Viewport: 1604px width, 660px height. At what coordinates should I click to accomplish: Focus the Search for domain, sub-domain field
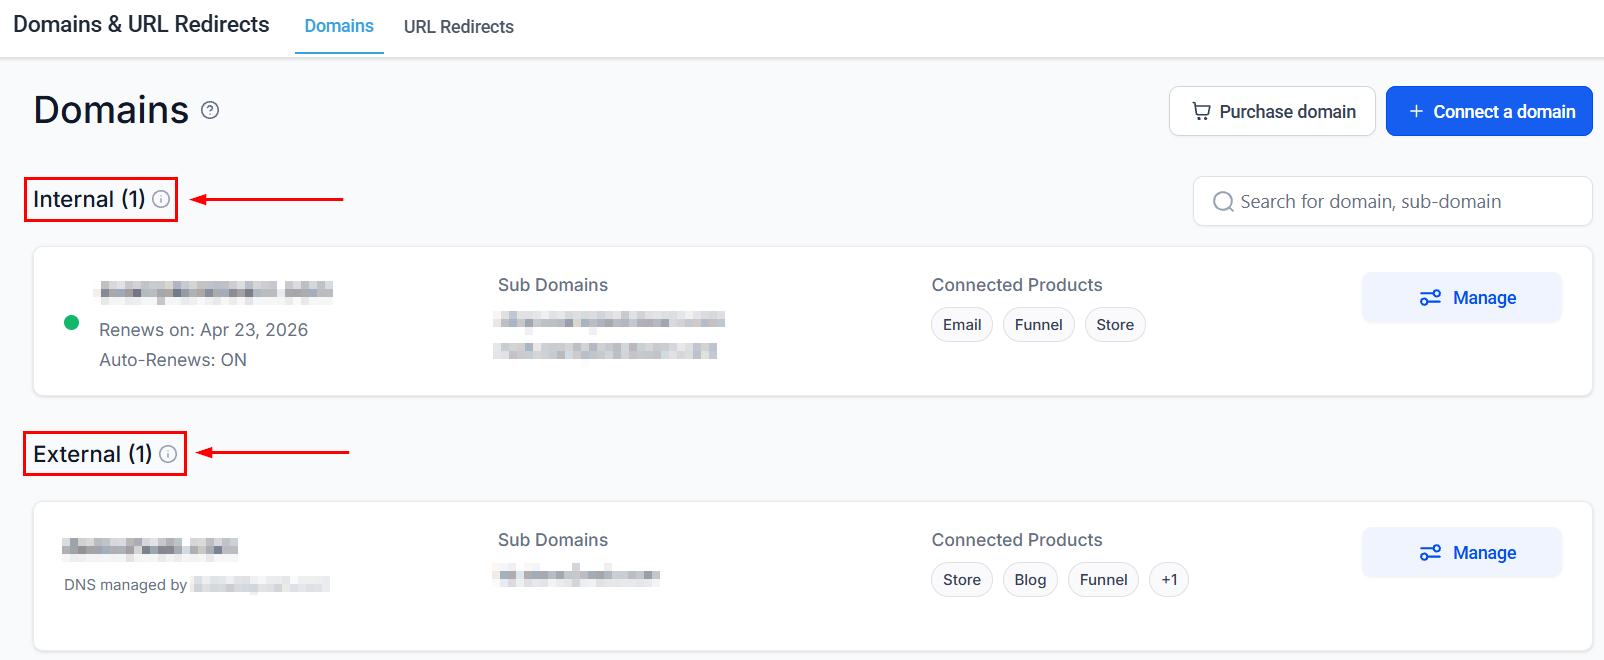pyautogui.click(x=1393, y=201)
